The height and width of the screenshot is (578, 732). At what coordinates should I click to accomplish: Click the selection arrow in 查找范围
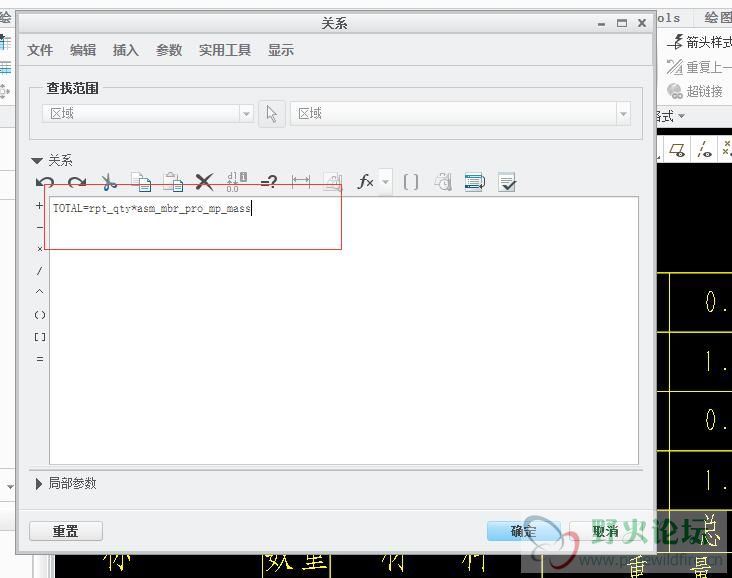pyautogui.click(x=272, y=114)
